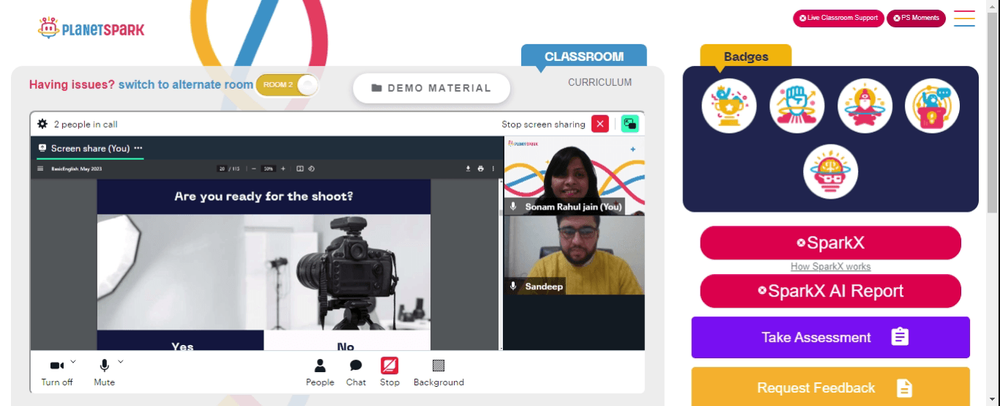1000x406 pixels.
Task: Click the green picture-in-picture icon
Action: pos(630,124)
